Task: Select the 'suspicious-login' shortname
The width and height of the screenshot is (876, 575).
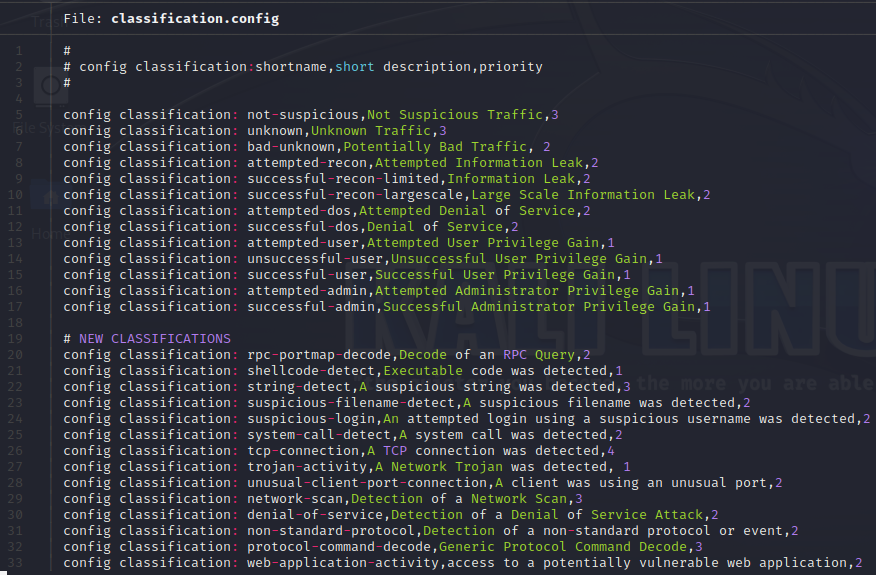Action: (x=311, y=419)
